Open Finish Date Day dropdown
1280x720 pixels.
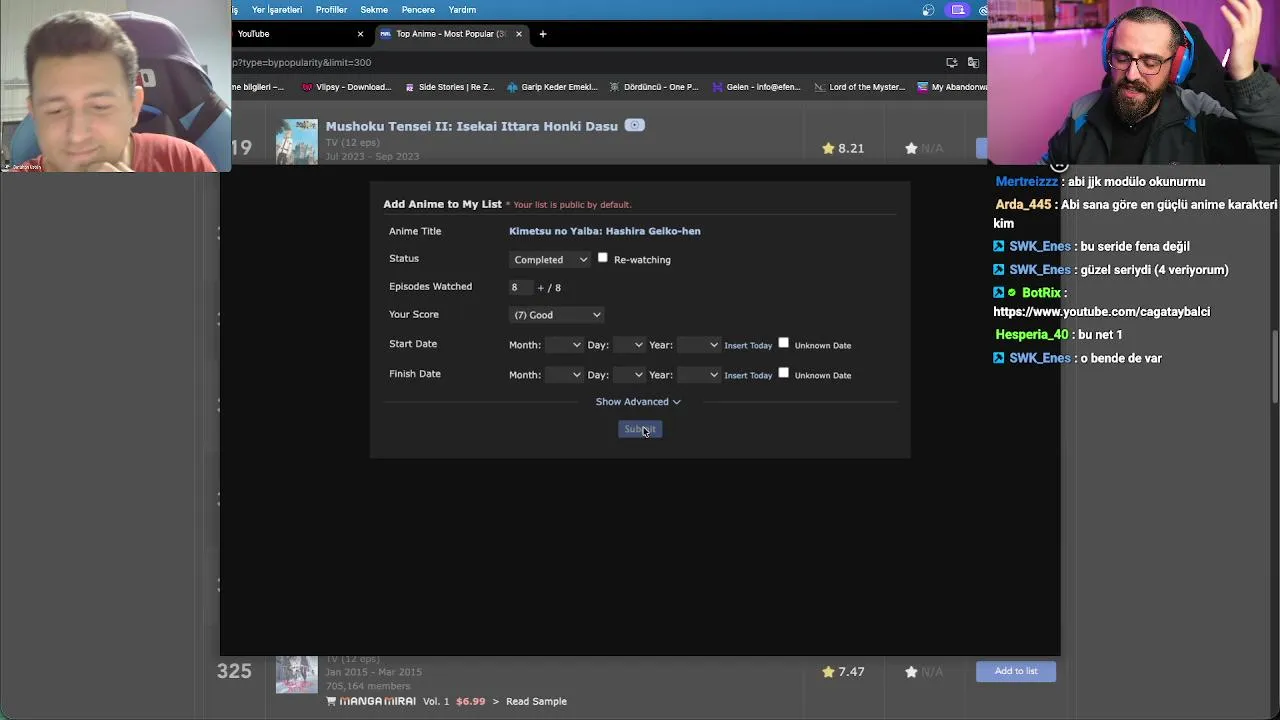point(628,375)
